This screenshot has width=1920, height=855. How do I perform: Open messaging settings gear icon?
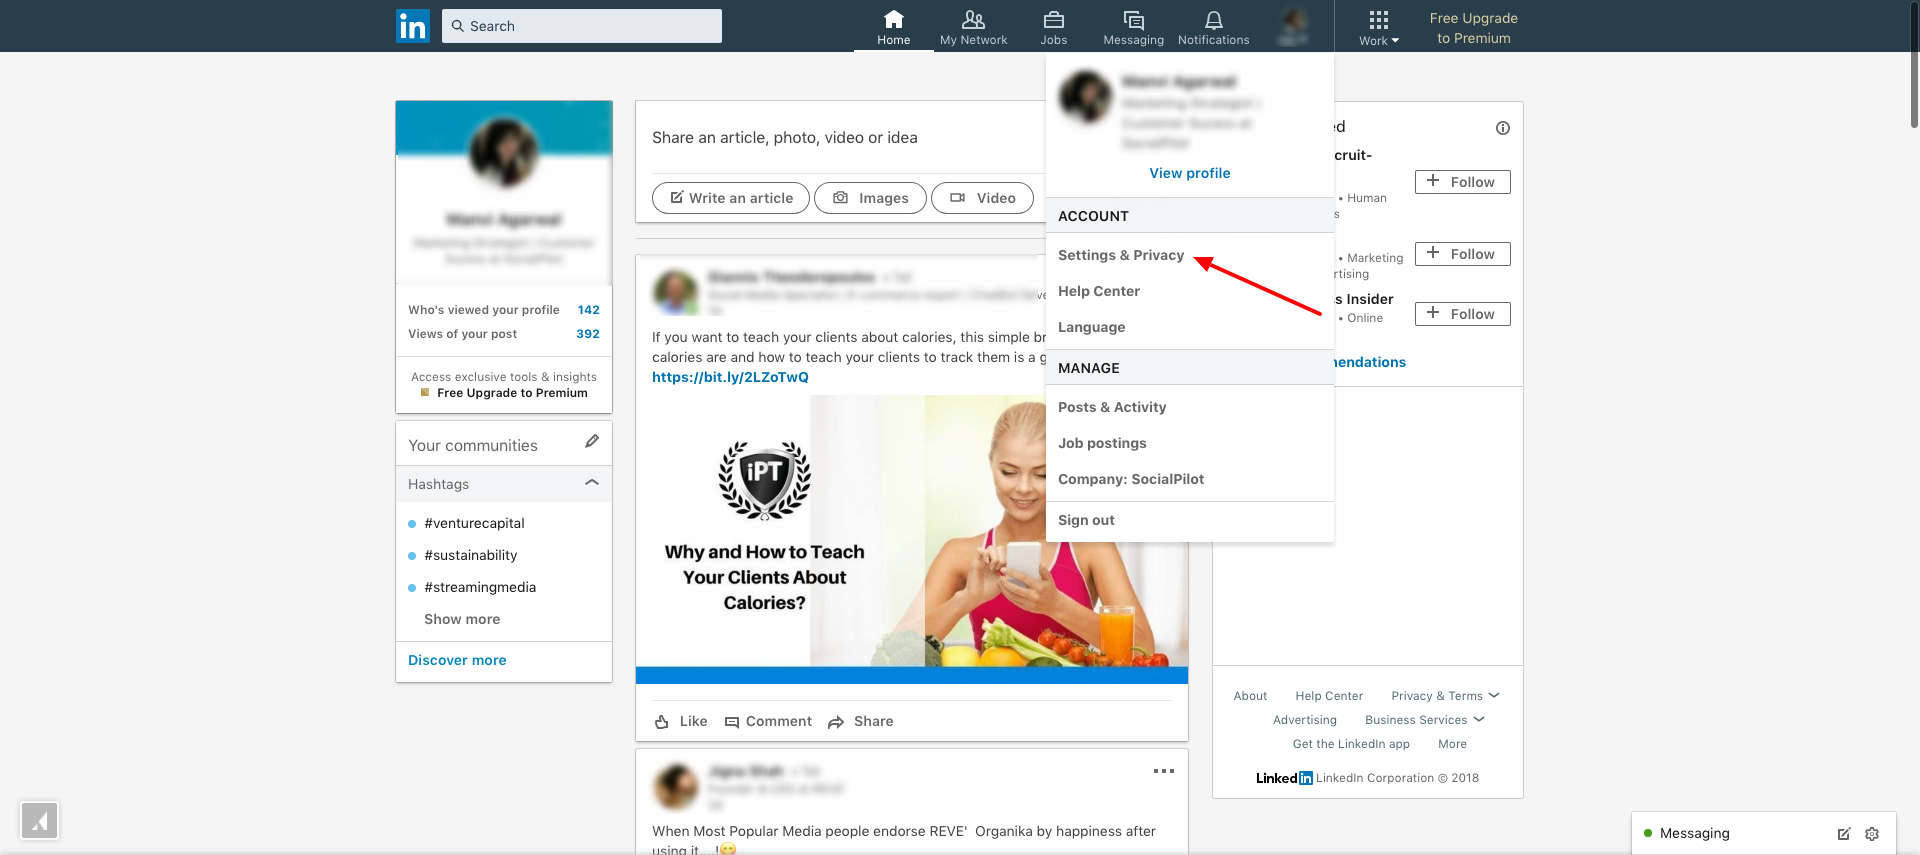(1872, 834)
